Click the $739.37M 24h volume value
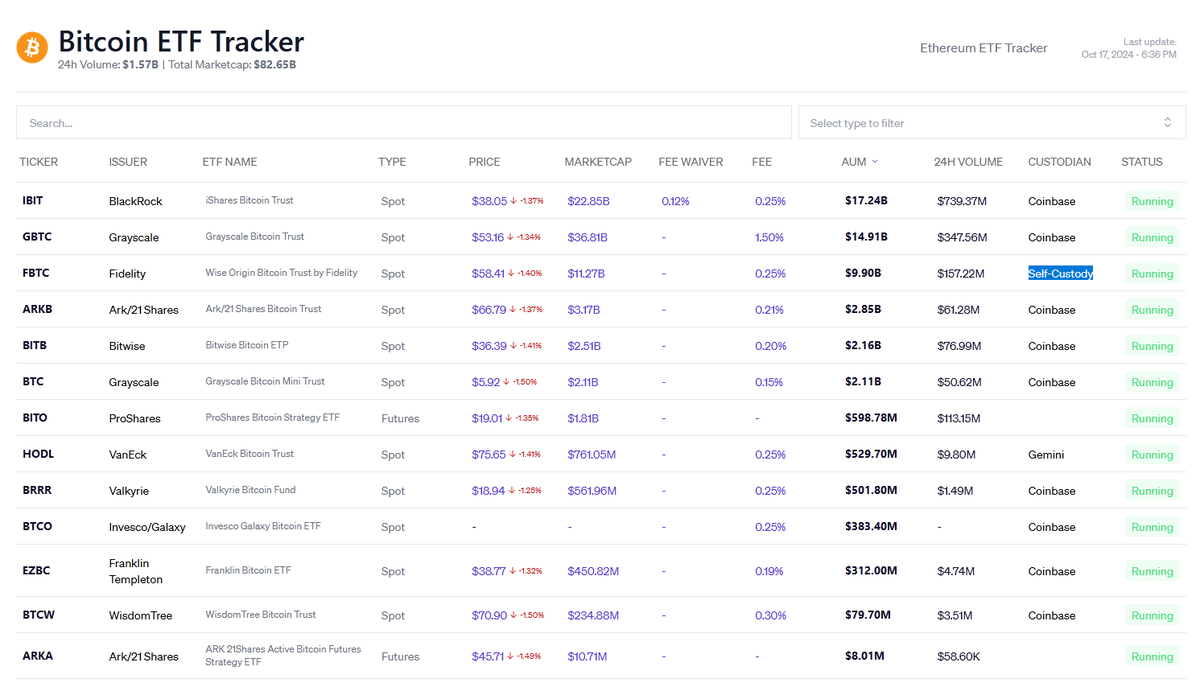1200x683 pixels. 962,201
